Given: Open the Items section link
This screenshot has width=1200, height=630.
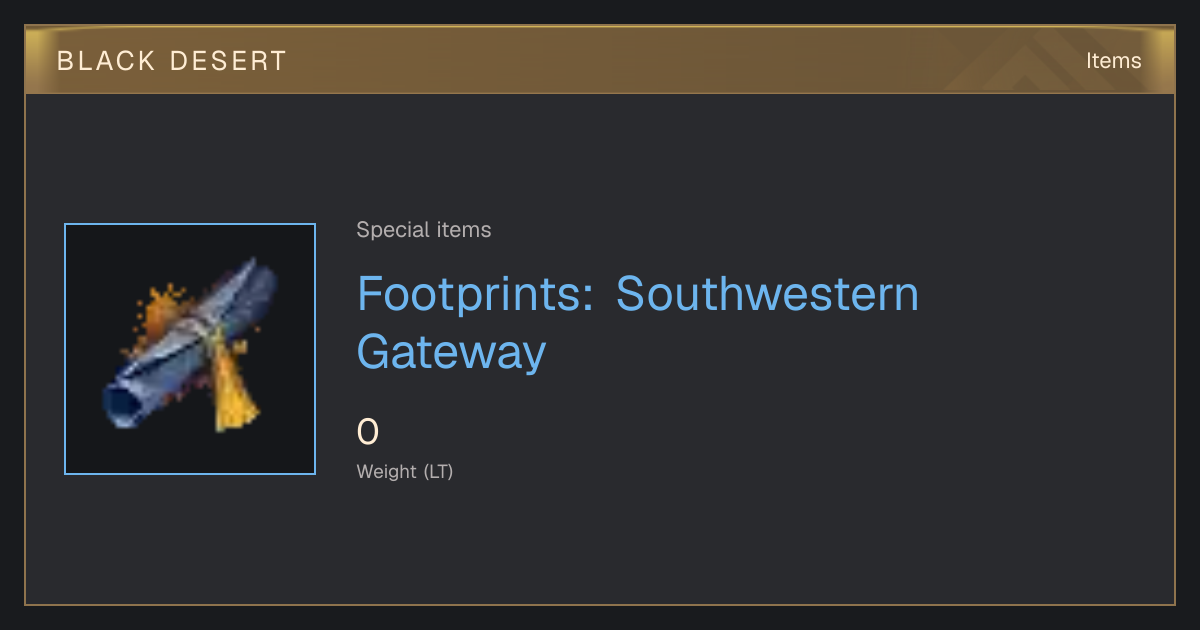Looking at the screenshot, I should (1113, 60).
